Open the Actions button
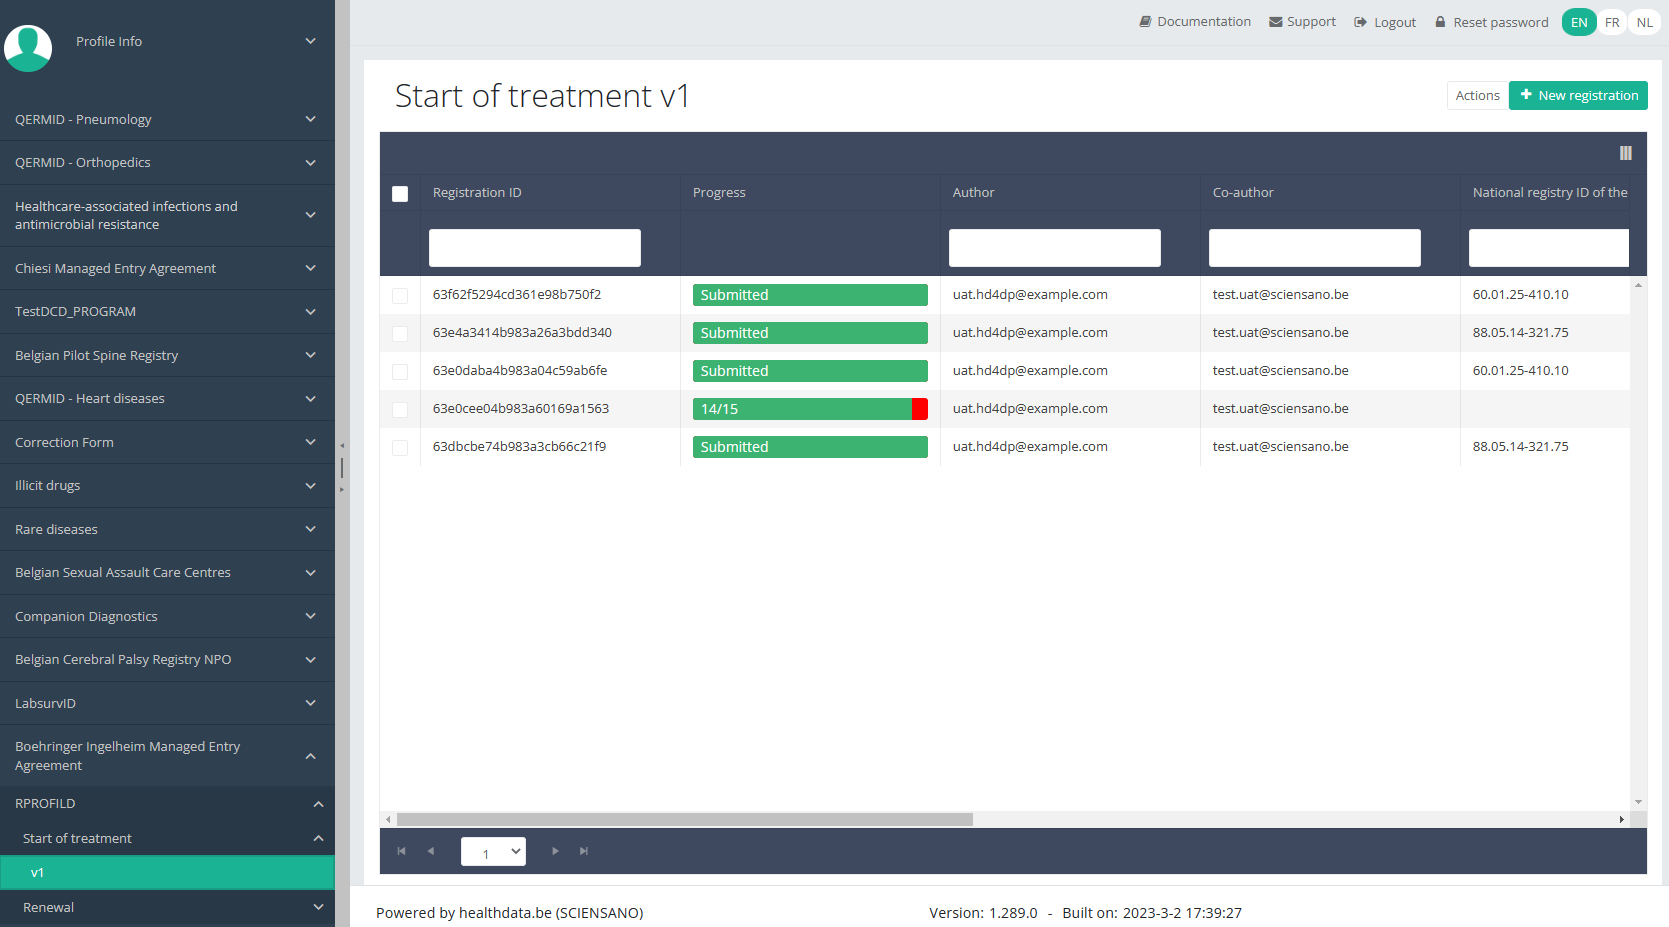1669x927 pixels. (1477, 96)
